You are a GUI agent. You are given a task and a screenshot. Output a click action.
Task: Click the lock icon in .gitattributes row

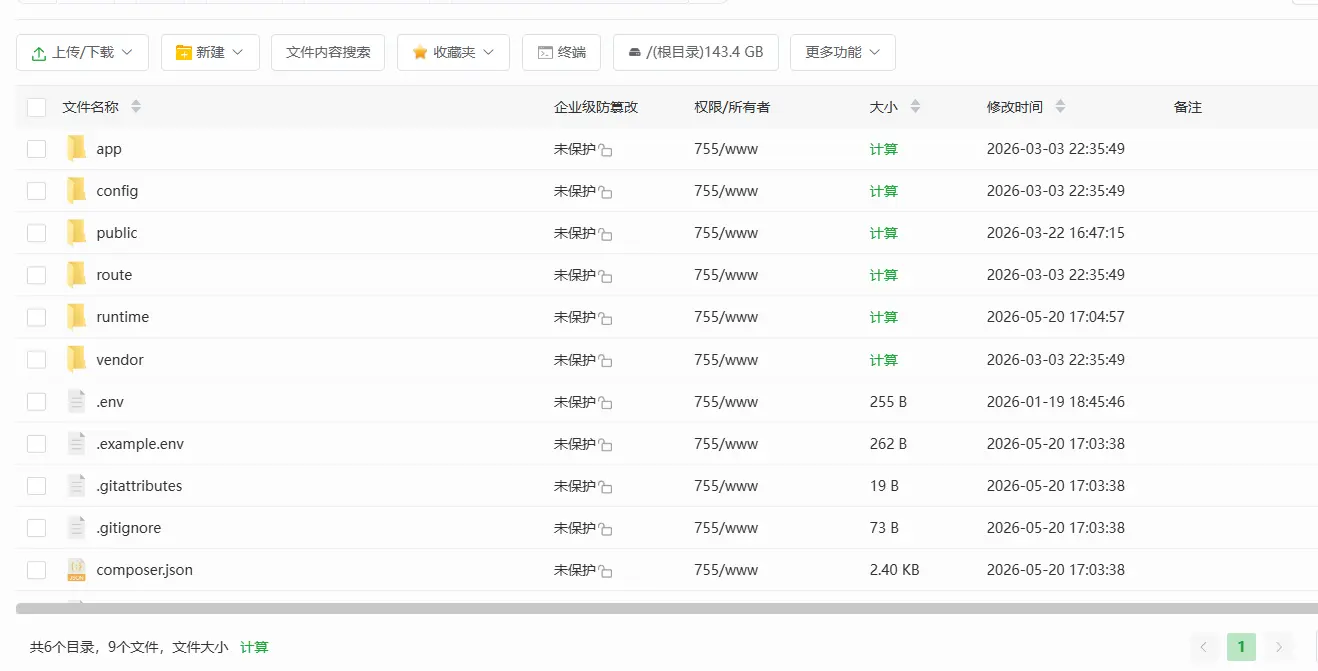[606, 487]
